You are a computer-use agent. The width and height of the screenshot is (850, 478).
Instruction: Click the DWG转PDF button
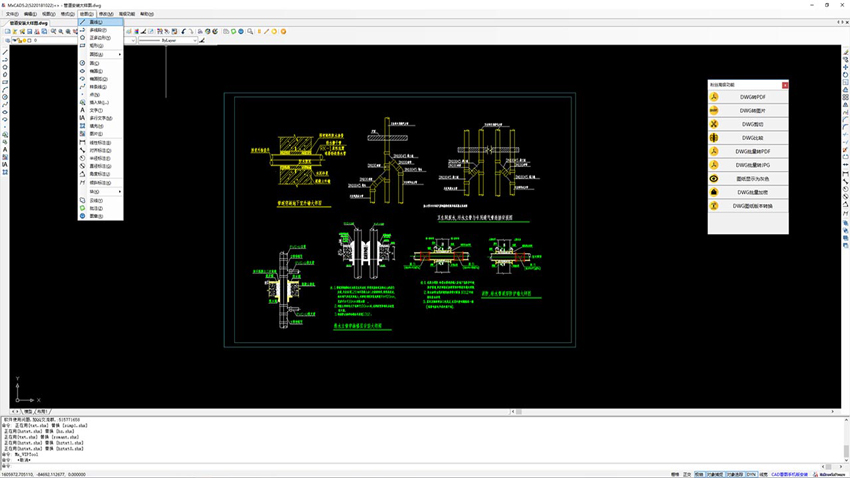tap(748, 97)
